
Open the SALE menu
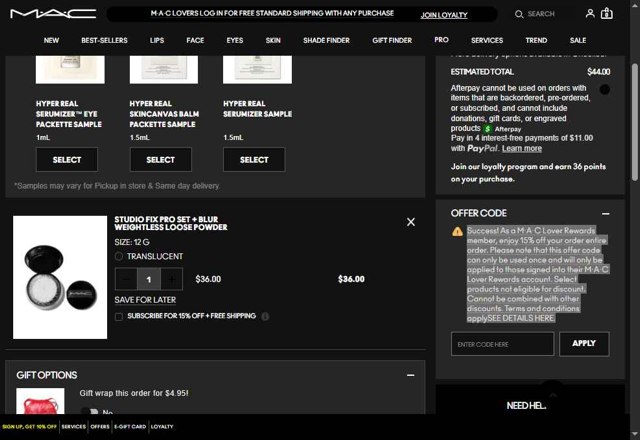pos(578,40)
